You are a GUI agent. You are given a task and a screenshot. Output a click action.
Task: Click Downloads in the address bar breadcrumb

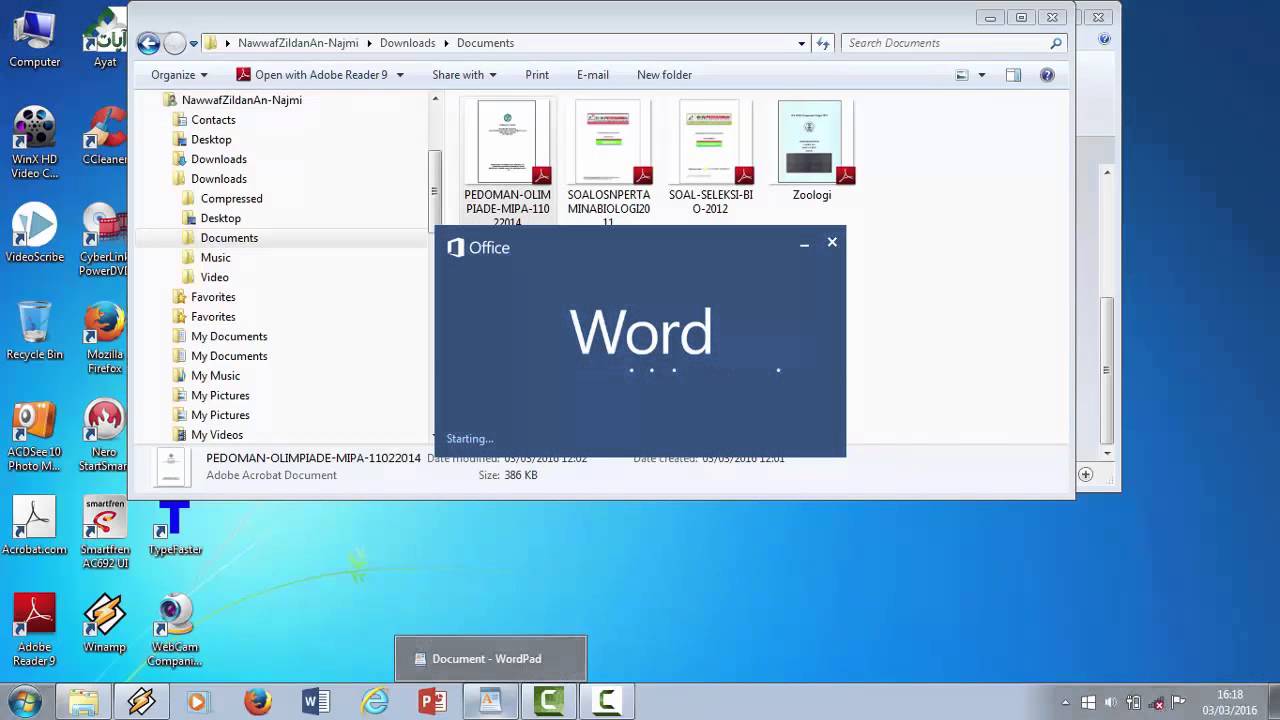pyautogui.click(x=407, y=43)
